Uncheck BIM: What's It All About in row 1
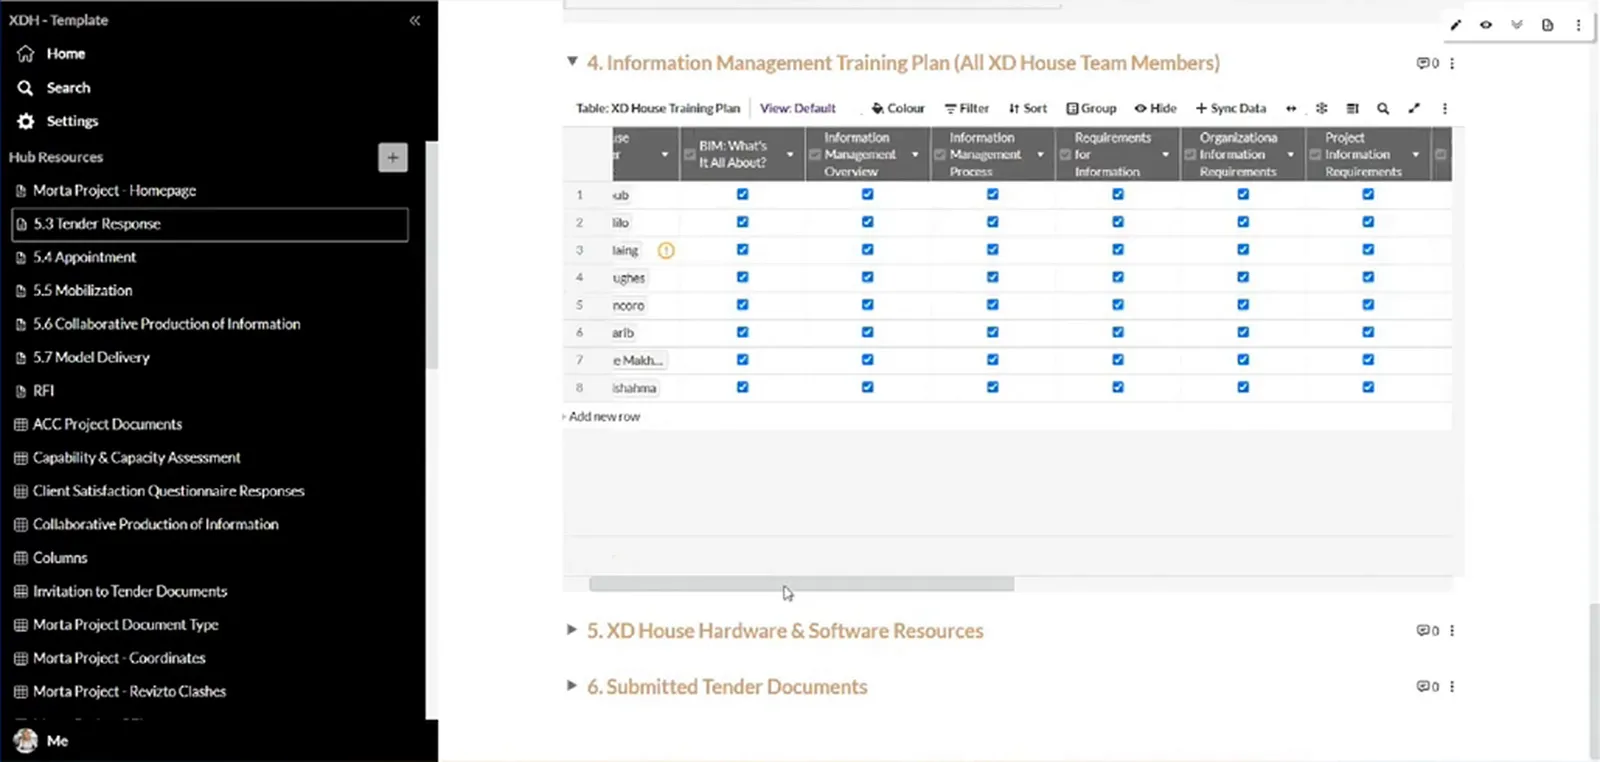Viewport: 1600px width, 762px height. 742,194
